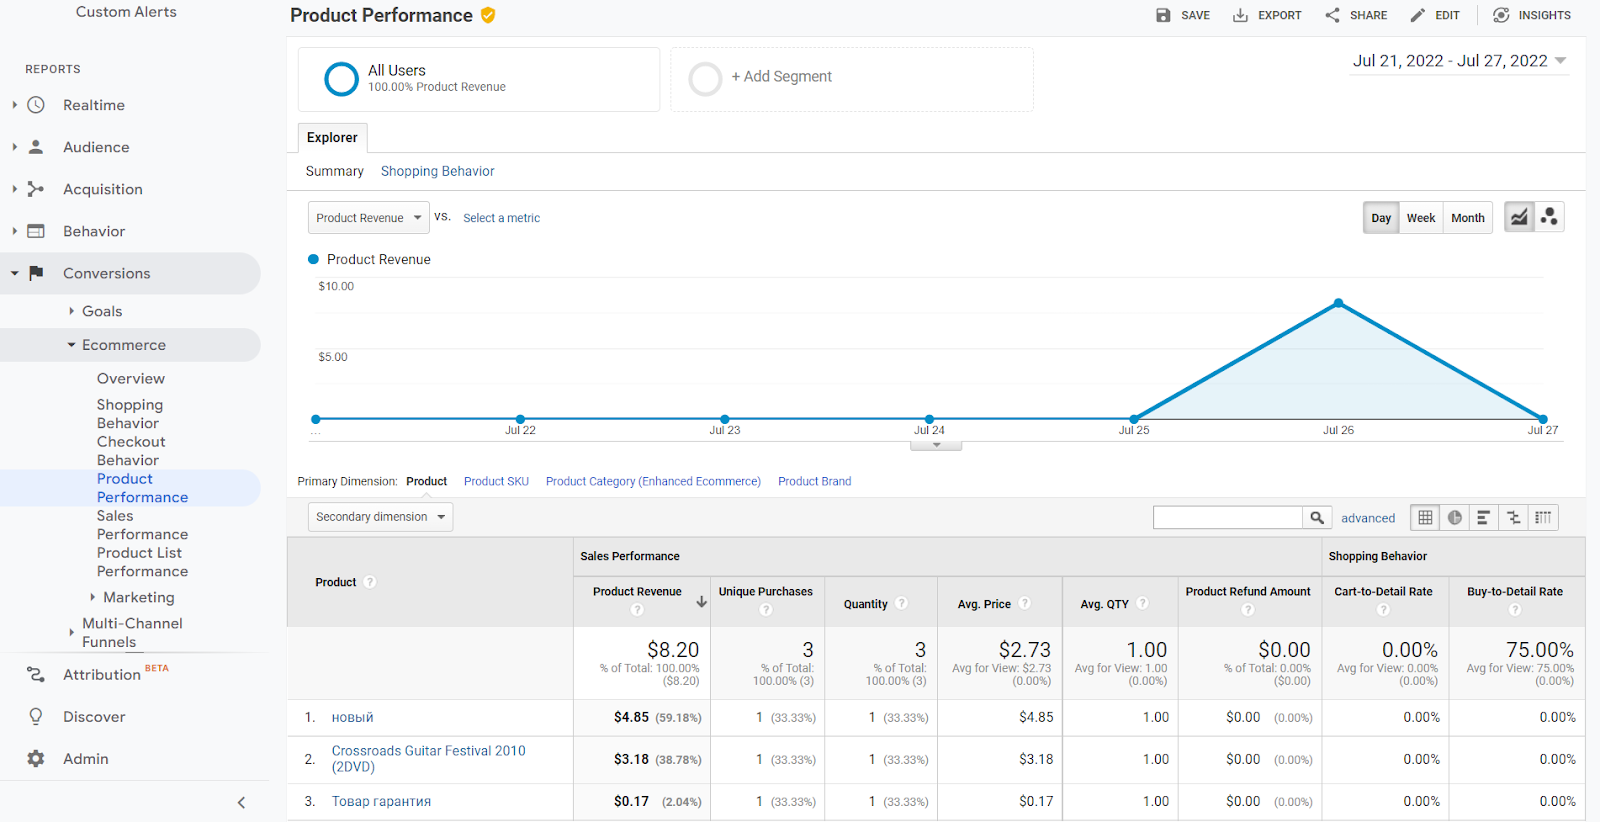Change primary dimension to Product Category

653,481
